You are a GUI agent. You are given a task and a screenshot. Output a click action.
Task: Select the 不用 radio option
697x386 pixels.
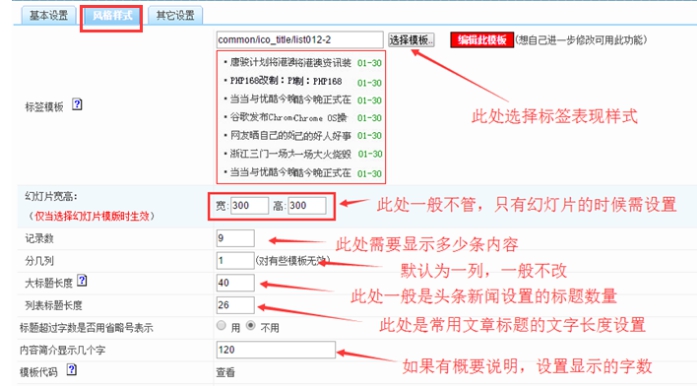tap(251, 326)
